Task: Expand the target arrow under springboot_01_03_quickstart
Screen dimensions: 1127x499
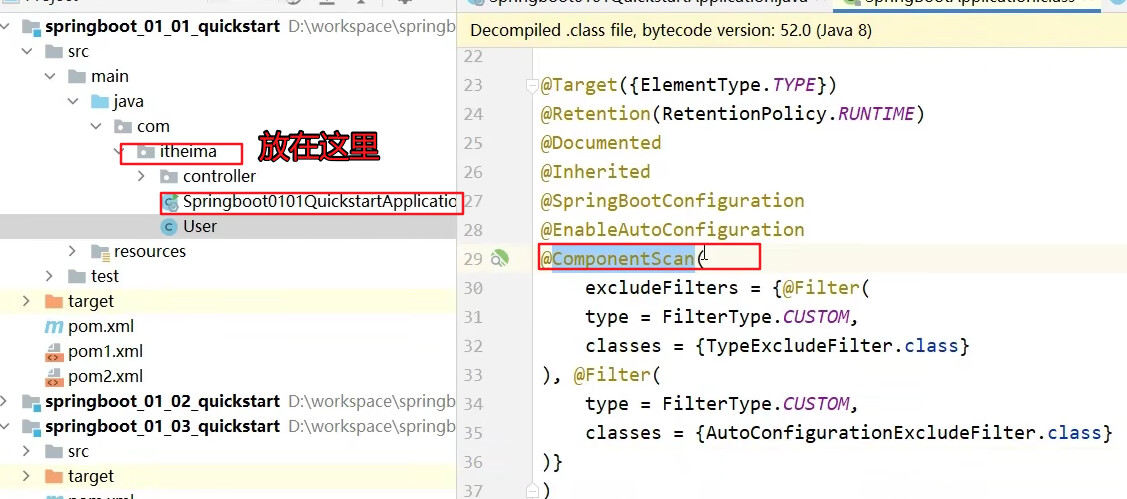Action: tap(28, 476)
